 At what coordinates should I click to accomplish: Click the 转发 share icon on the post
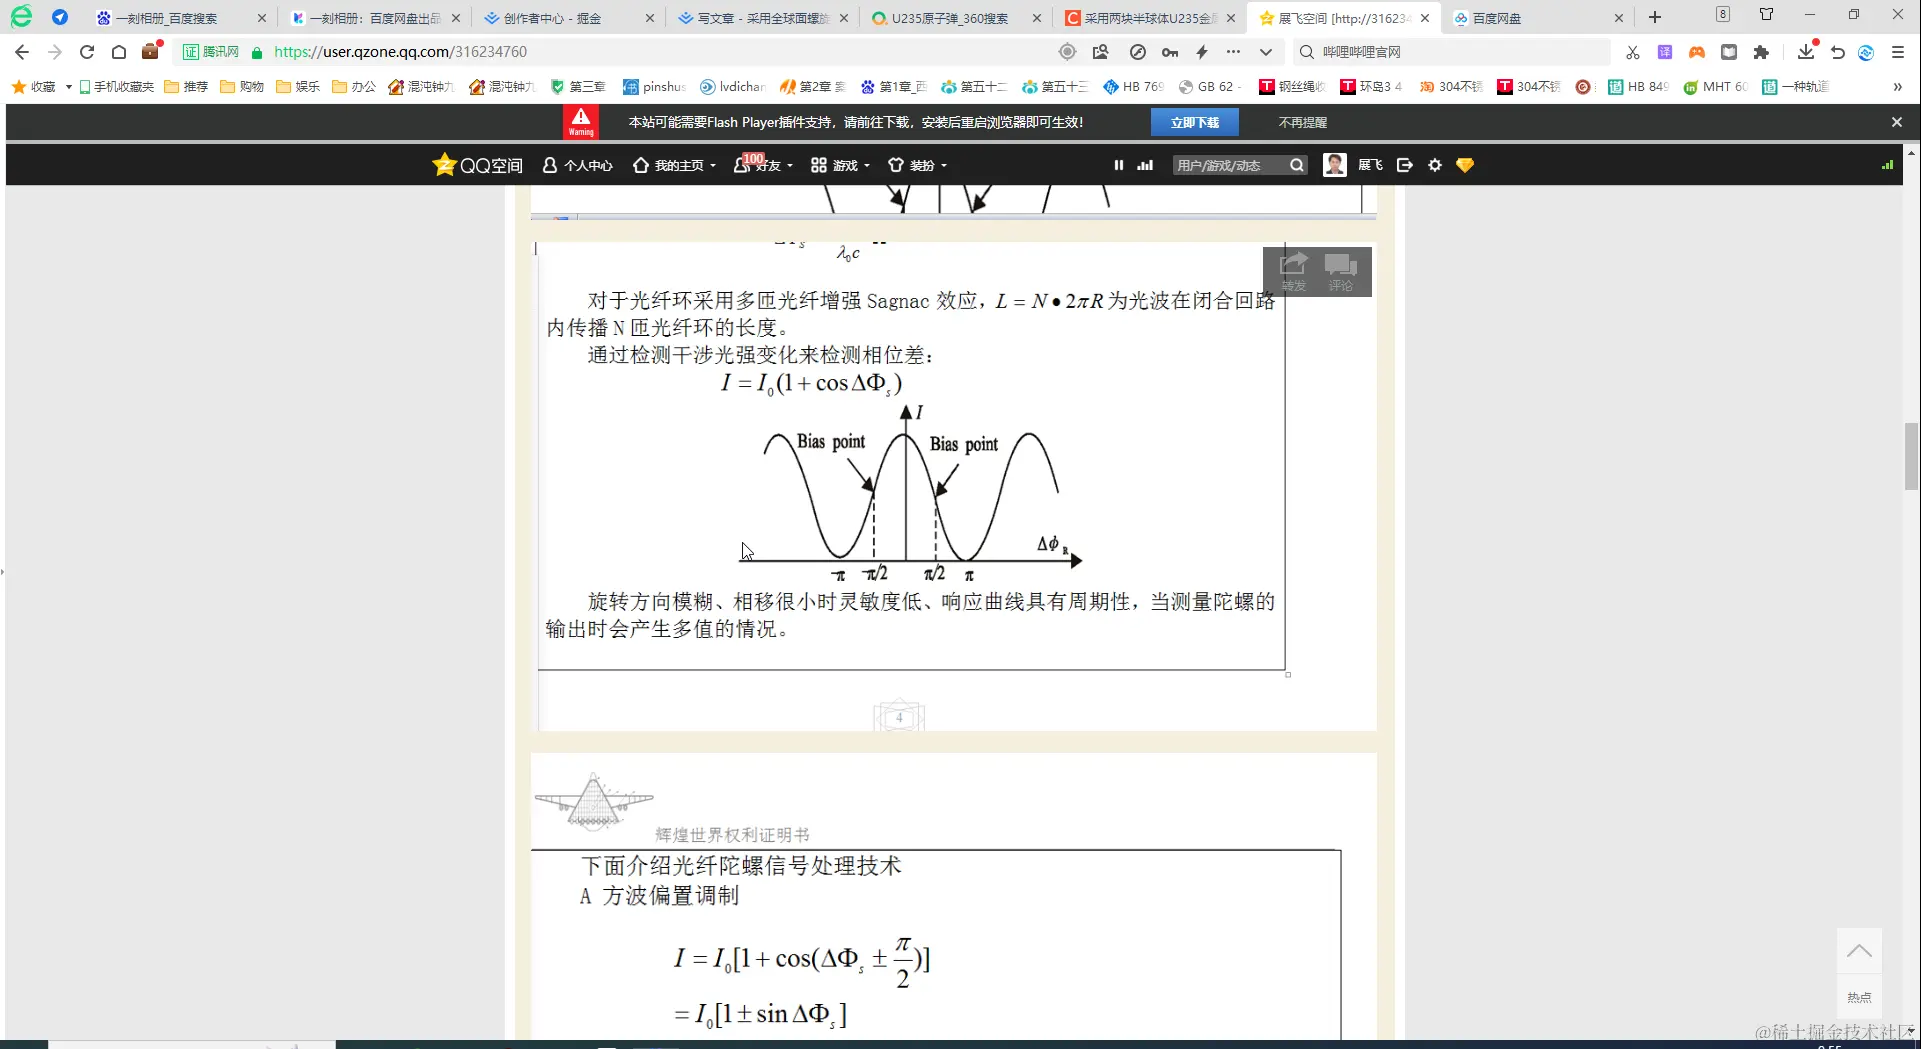pyautogui.click(x=1293, y=268)
